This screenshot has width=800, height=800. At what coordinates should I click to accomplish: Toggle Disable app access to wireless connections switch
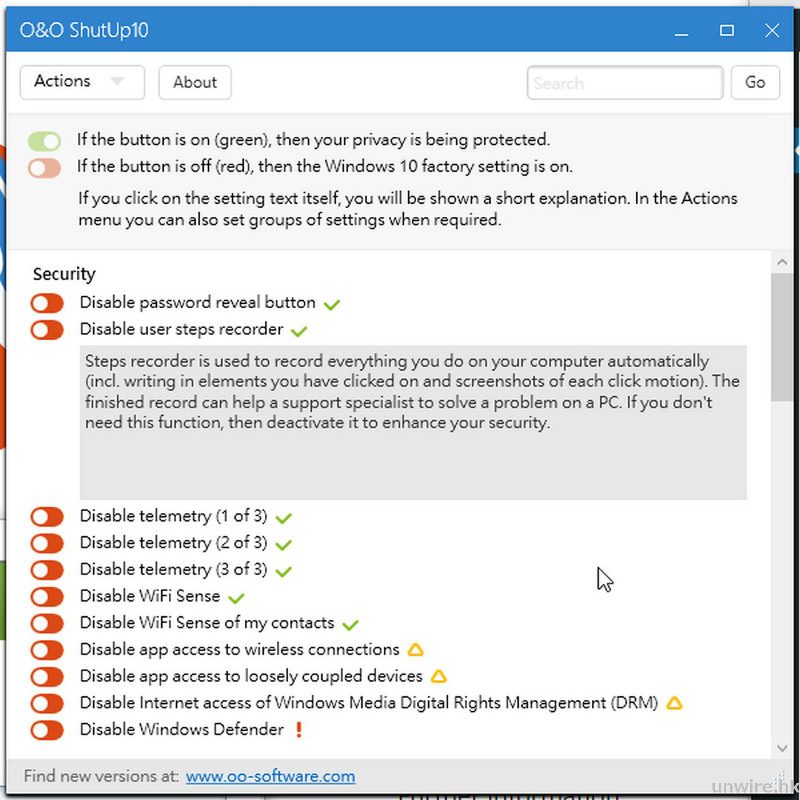(47, 650)
